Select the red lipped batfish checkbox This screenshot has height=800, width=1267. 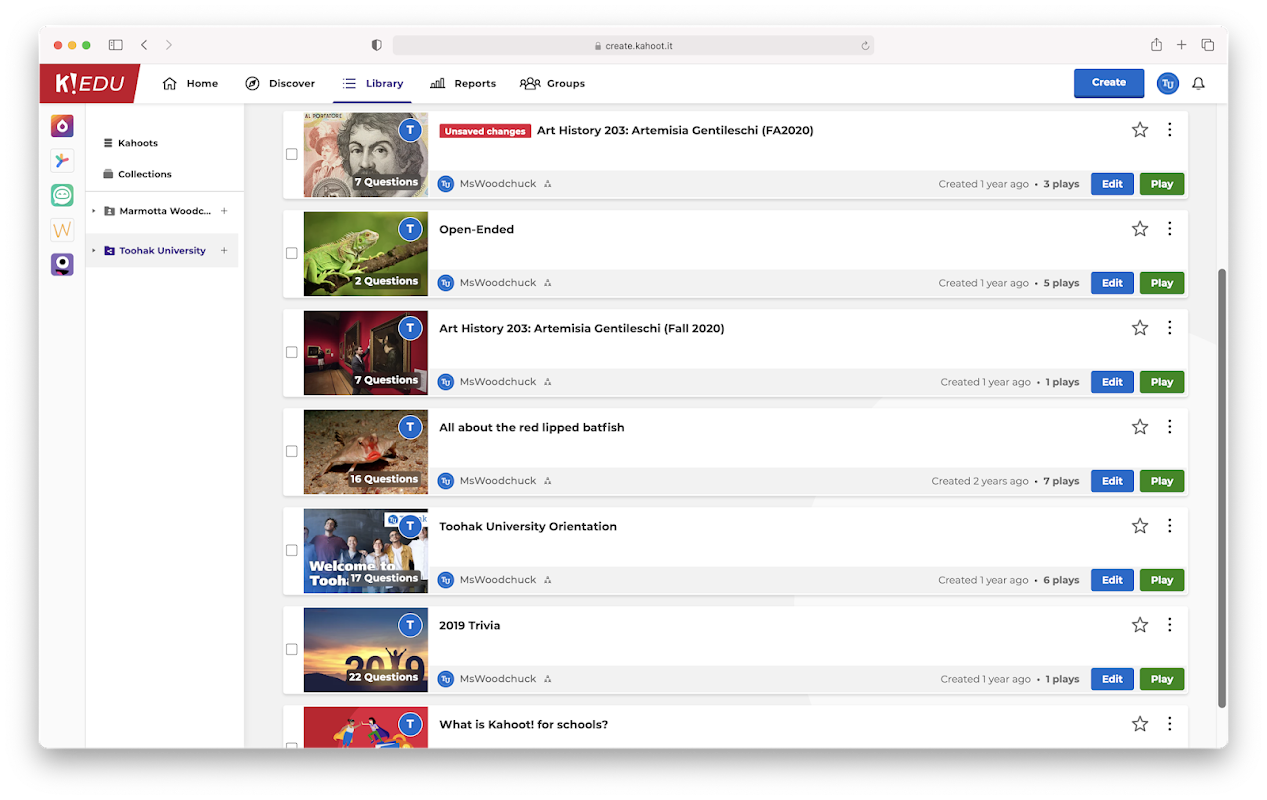pyautogui.click(x=292, y=451)
